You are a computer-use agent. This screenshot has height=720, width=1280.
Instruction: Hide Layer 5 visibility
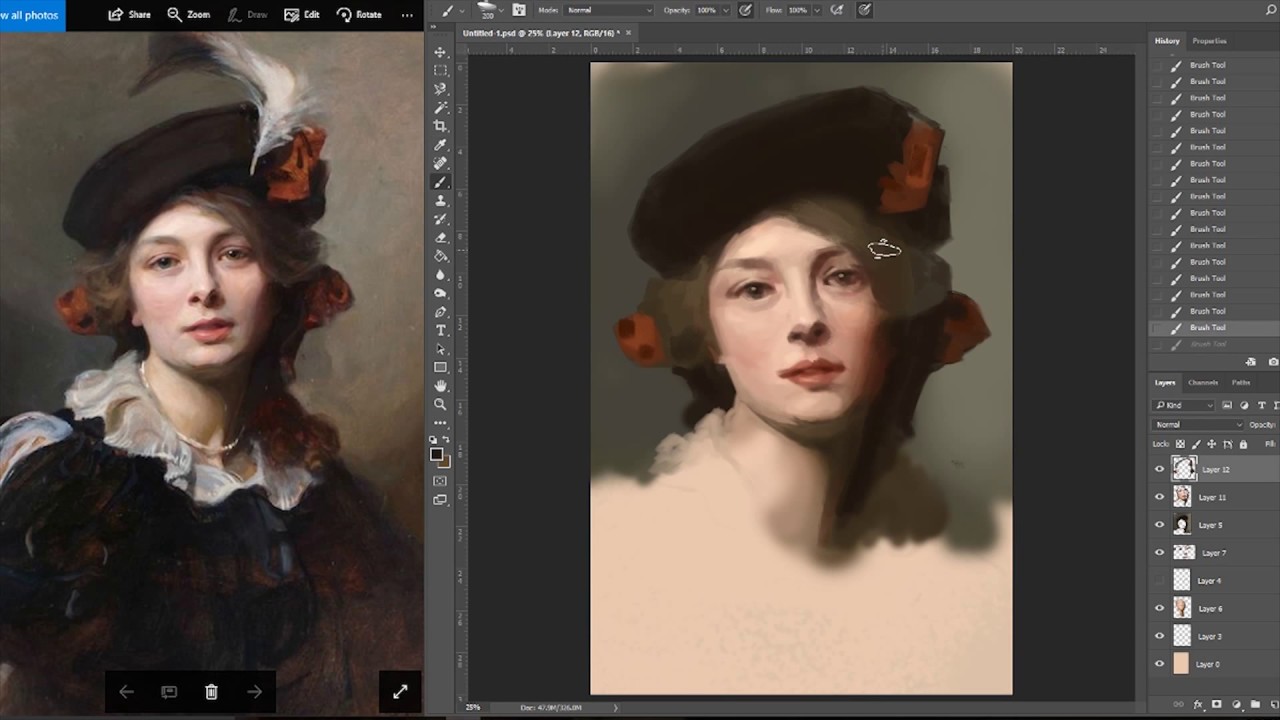[x=1160, y=525]
